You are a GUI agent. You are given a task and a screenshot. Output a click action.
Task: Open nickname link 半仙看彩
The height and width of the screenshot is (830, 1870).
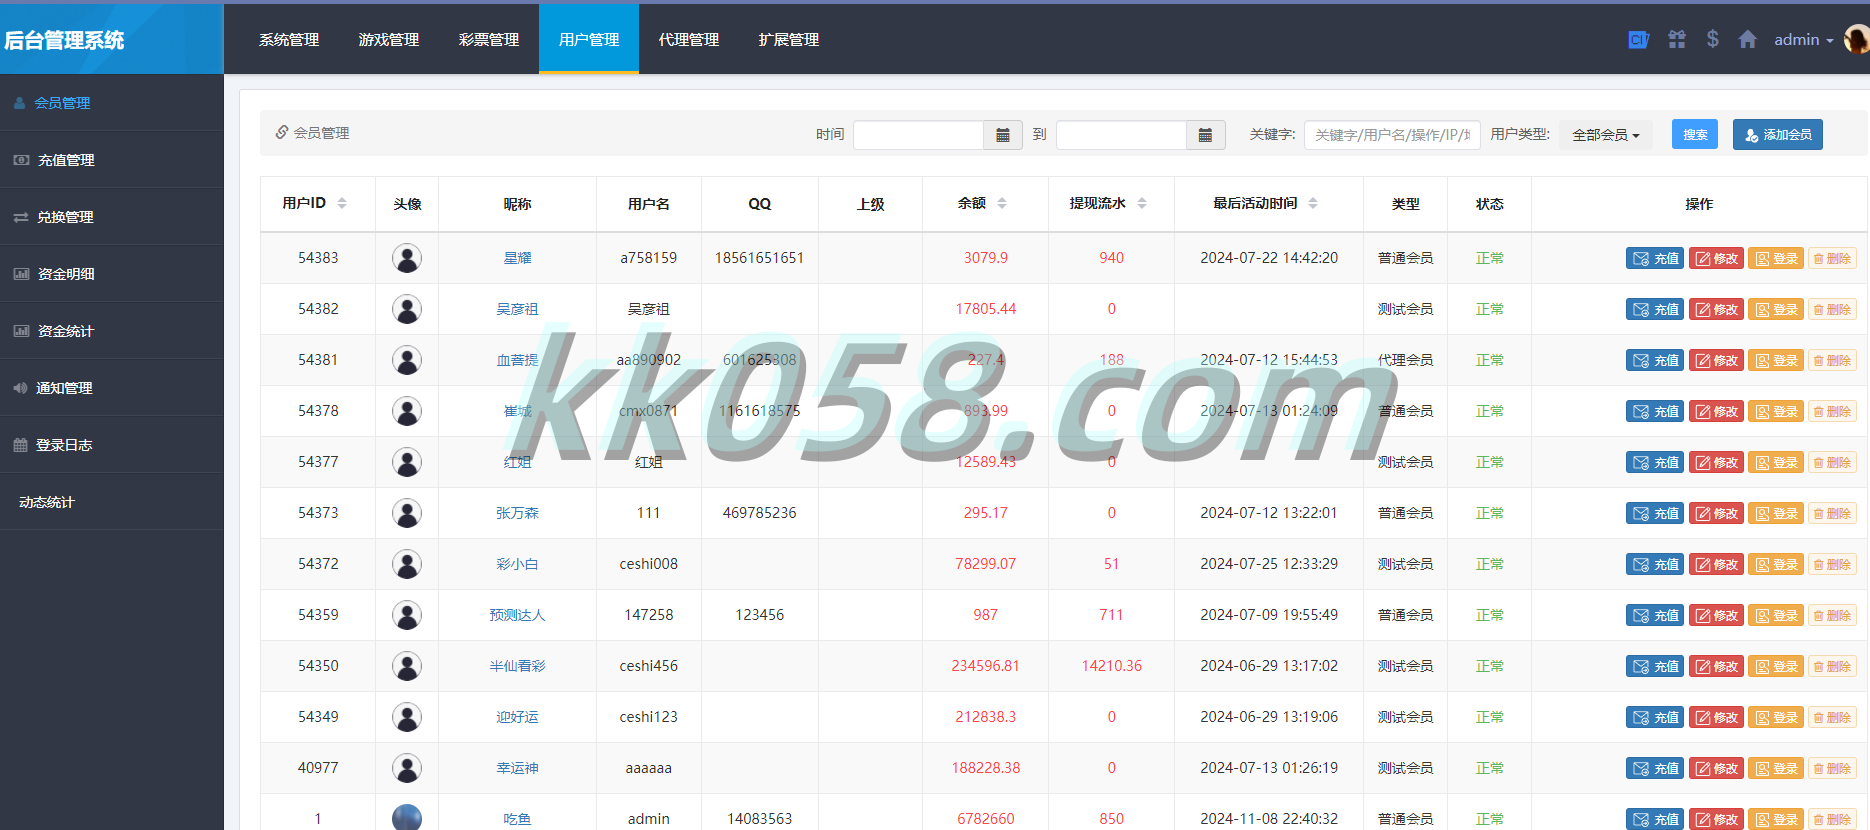click(x=517, y=666)
